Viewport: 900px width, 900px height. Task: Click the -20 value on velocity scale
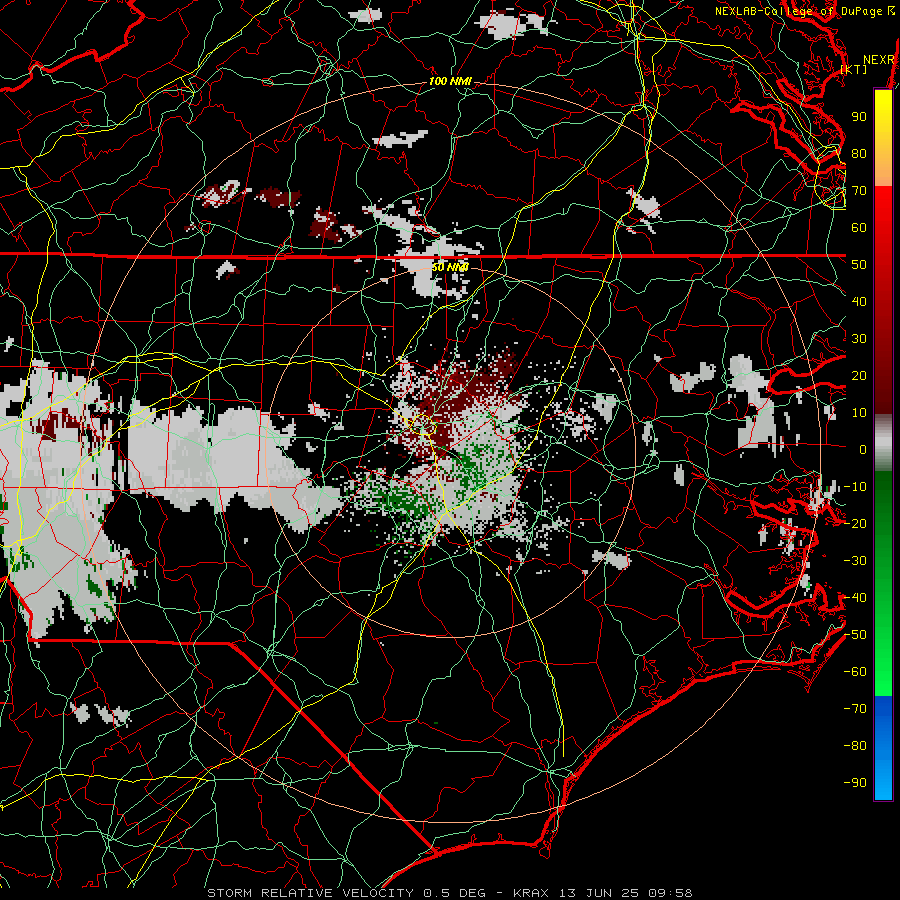[855, 523]
